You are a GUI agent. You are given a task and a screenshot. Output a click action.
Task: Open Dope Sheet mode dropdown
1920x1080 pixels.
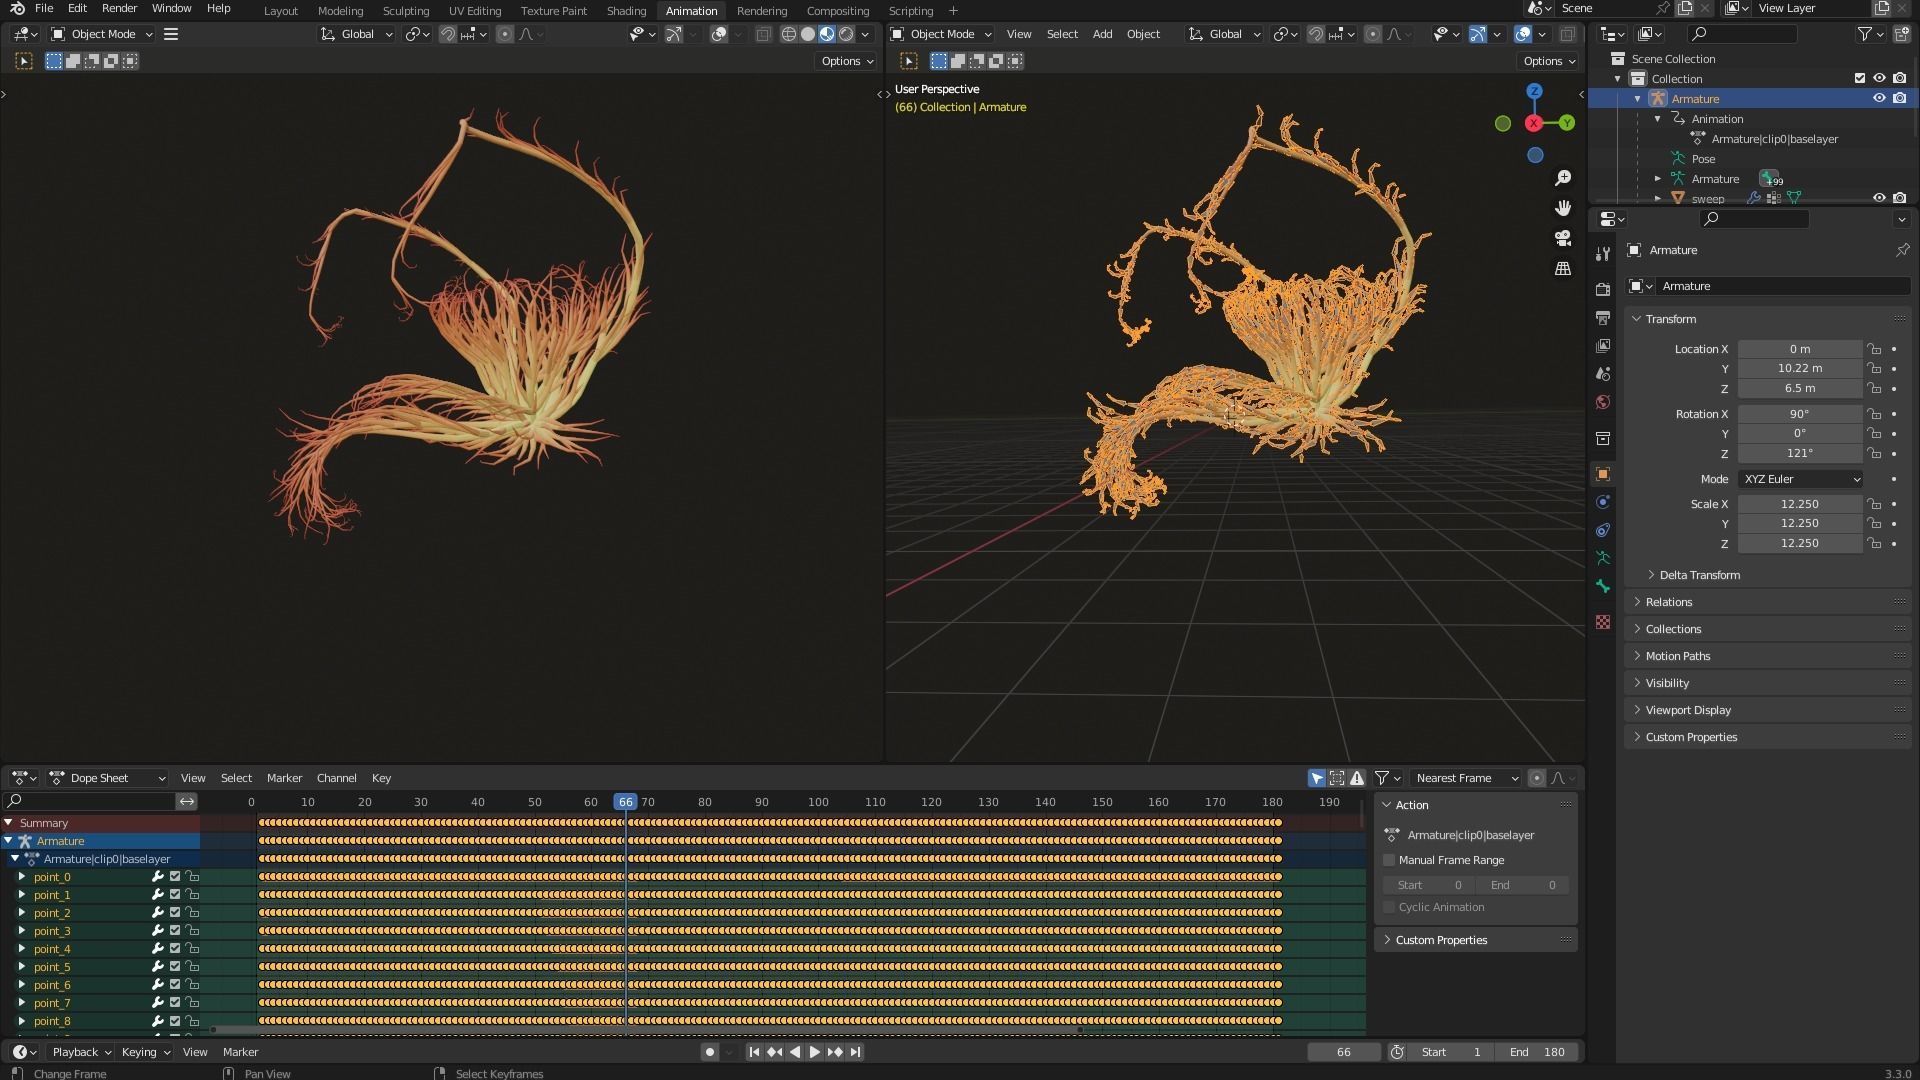pyautogui.click(x=108, y=778)
